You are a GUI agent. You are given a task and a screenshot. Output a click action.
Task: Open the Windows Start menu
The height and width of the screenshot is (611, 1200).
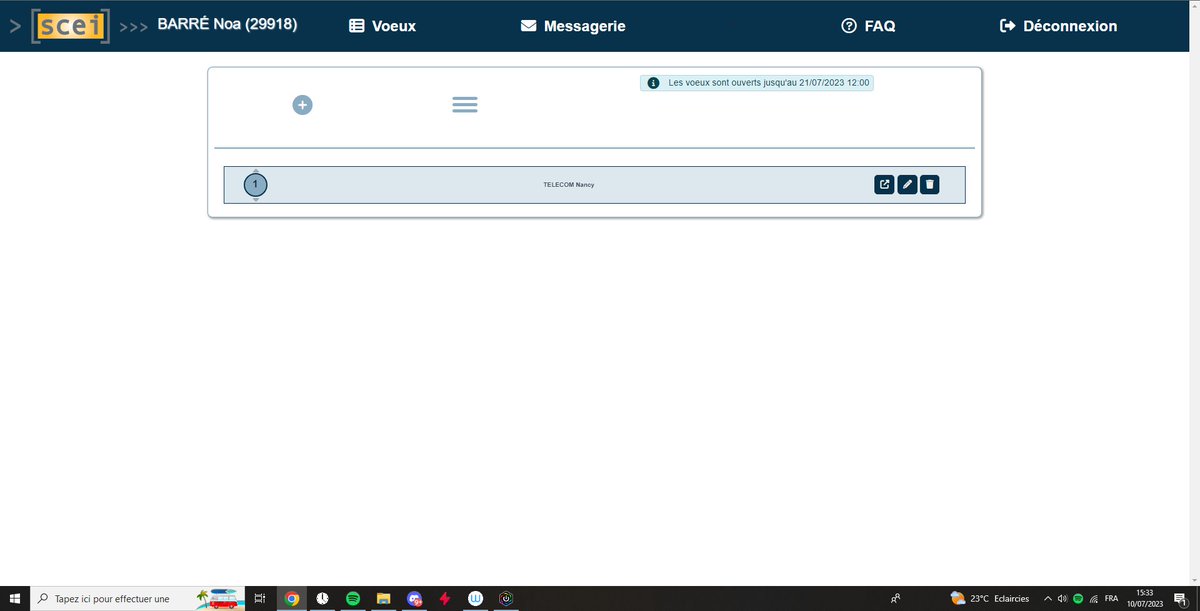coord(15,598)
